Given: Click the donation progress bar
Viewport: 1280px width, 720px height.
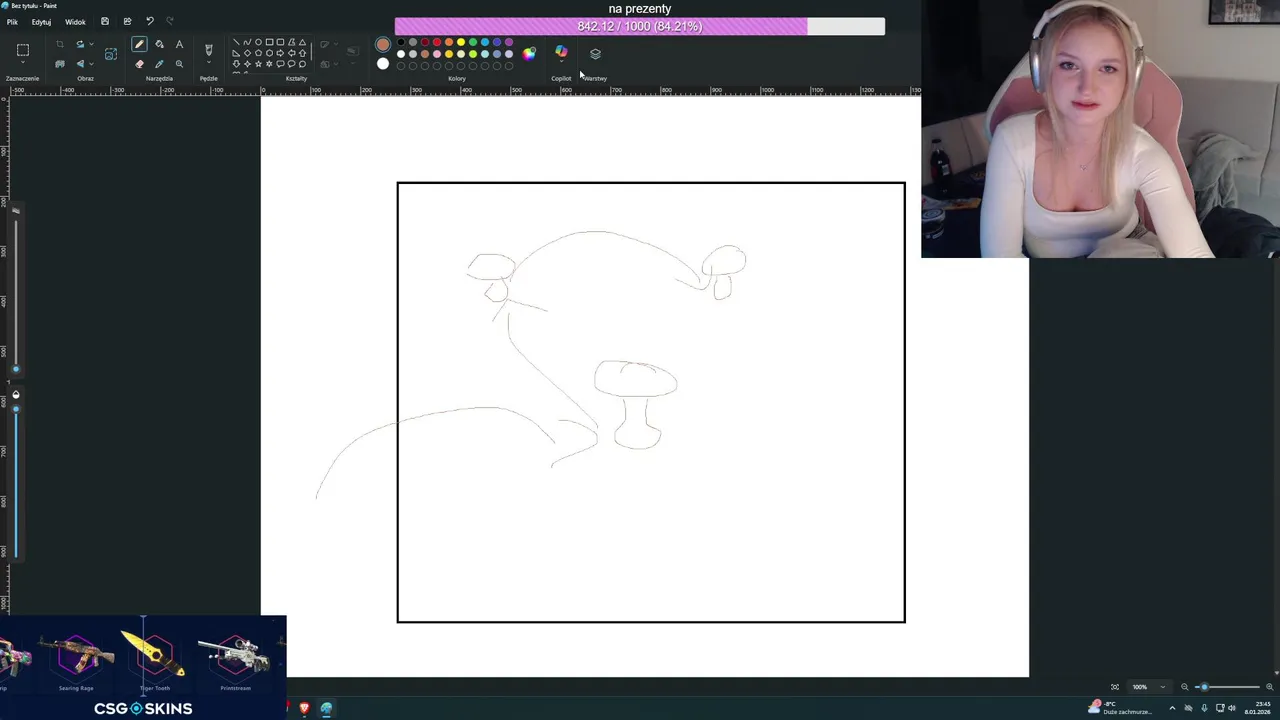Looking at the screenshot, I should [x=640, y=27].
